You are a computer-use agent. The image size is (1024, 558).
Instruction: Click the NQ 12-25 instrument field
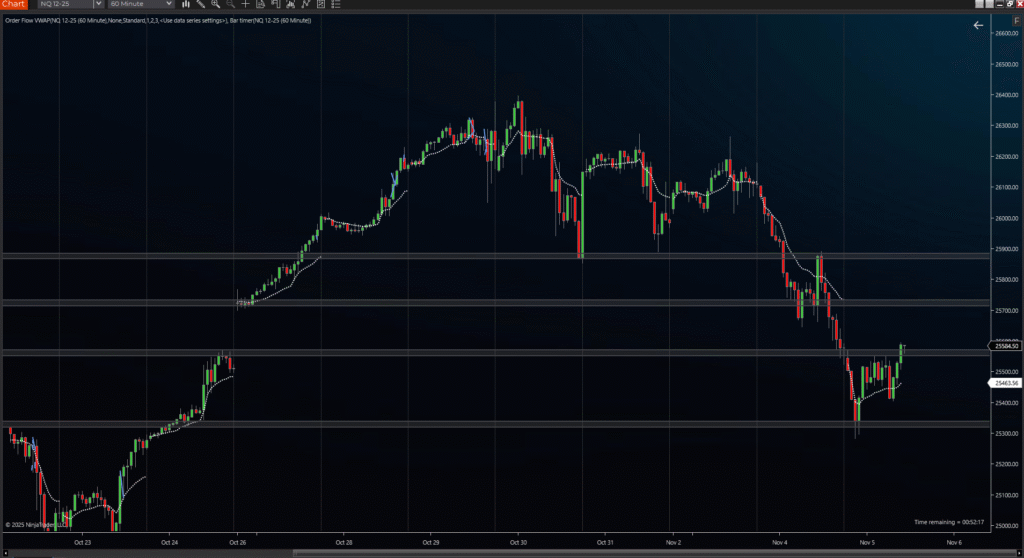click(x=62, y=4)
